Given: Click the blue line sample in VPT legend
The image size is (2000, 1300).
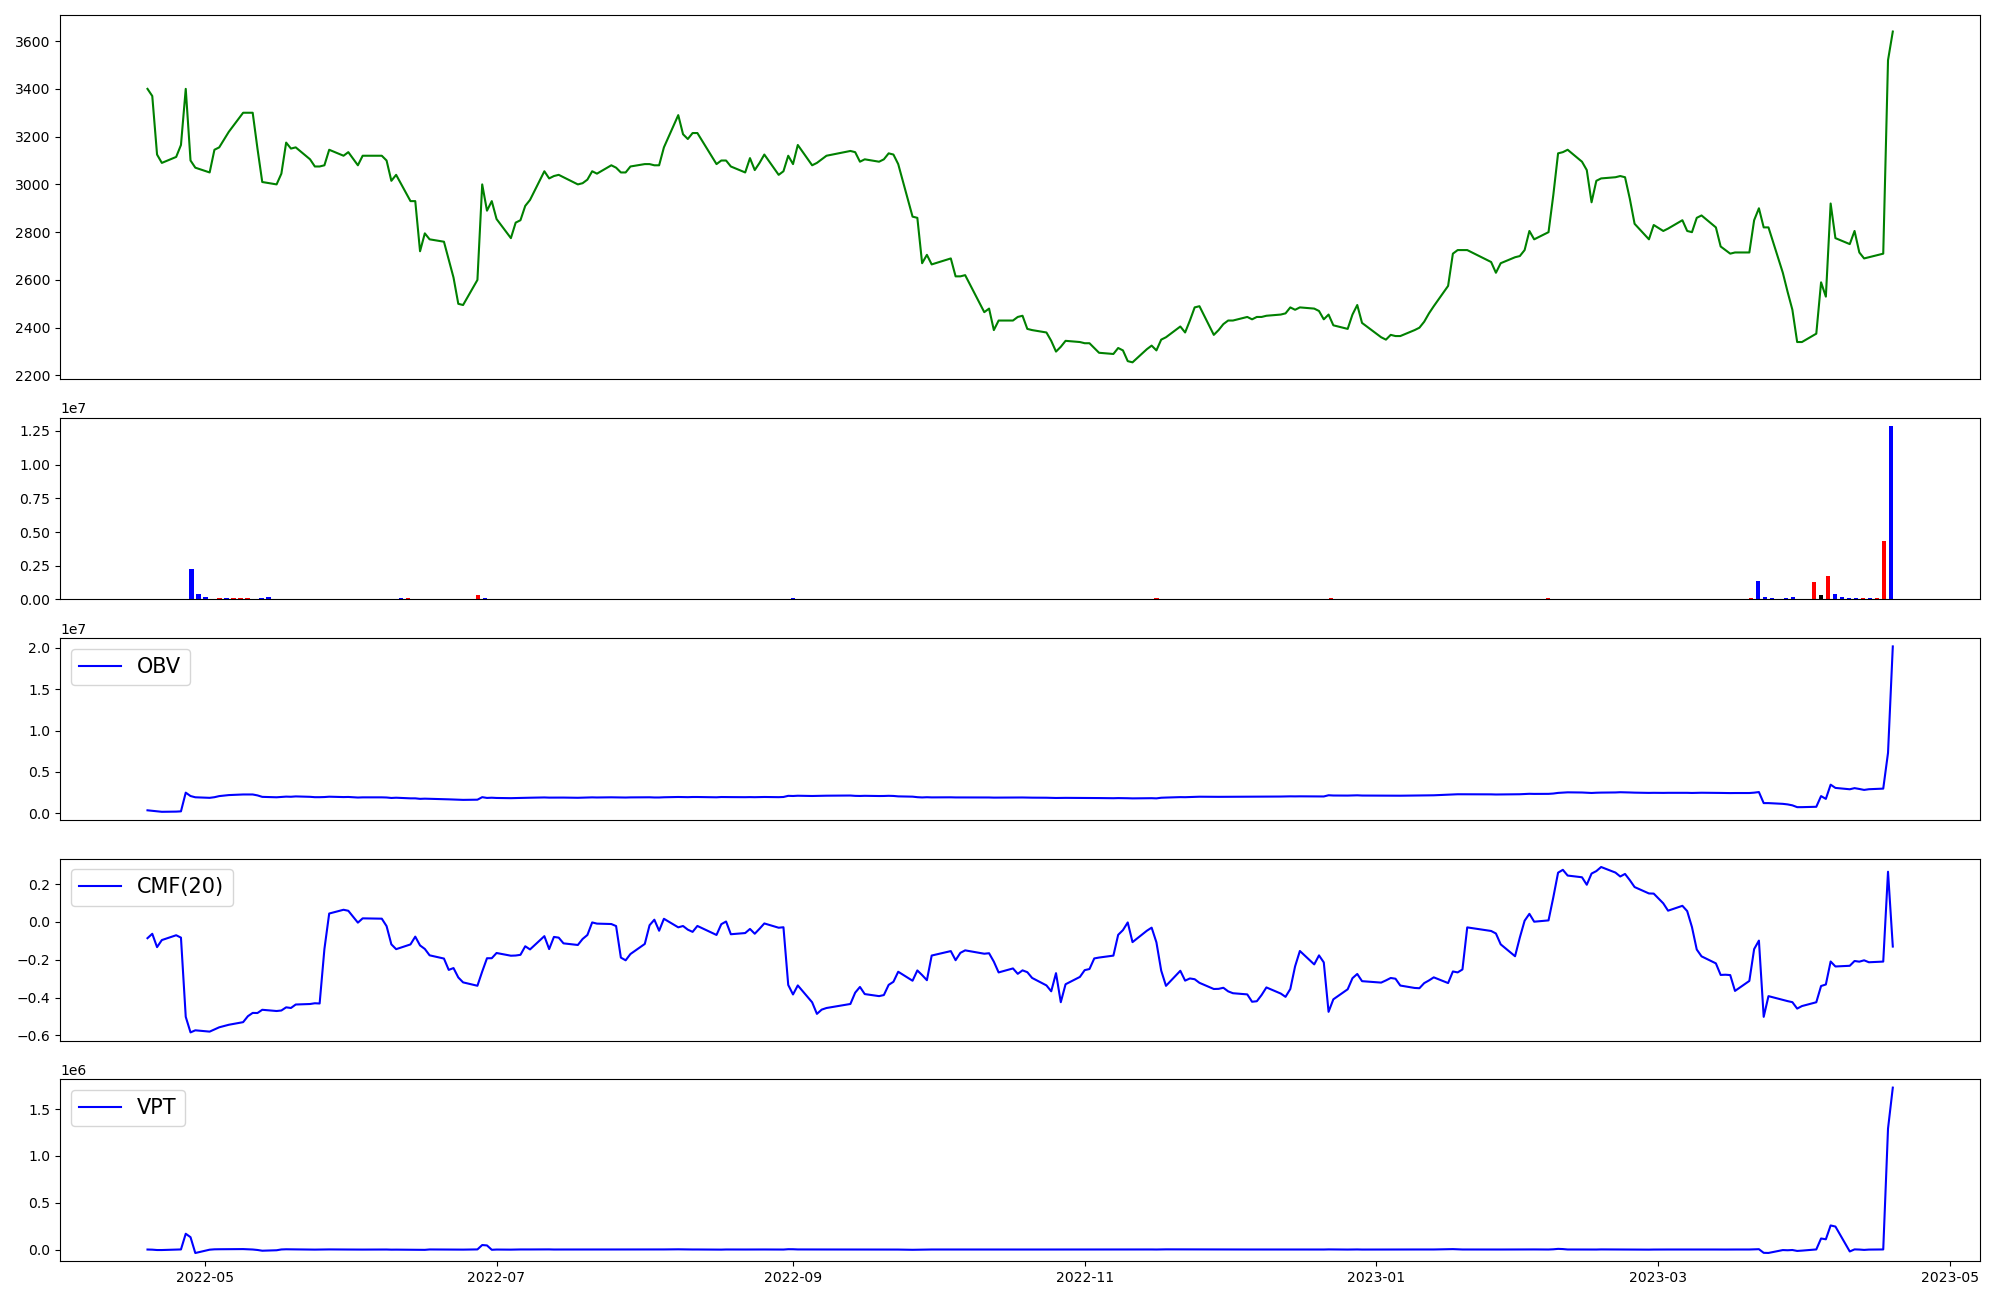Looking at the screenshot, I should (x=100, y=1107).
